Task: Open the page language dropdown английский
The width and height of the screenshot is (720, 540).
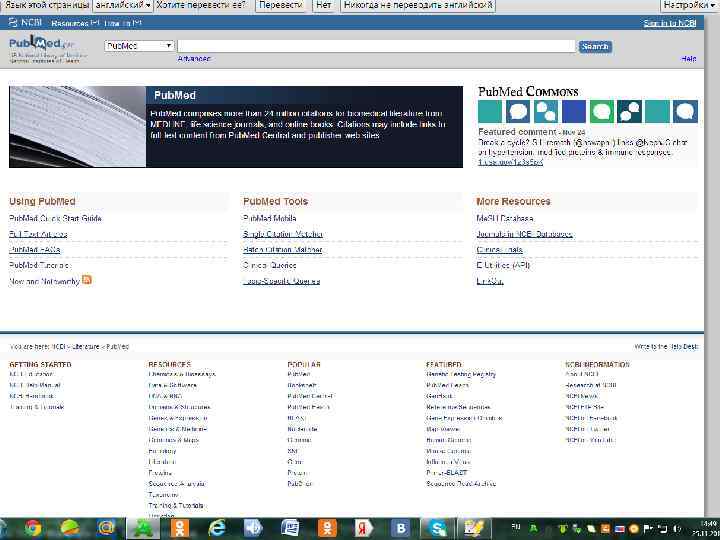Action: pos(123,6)
